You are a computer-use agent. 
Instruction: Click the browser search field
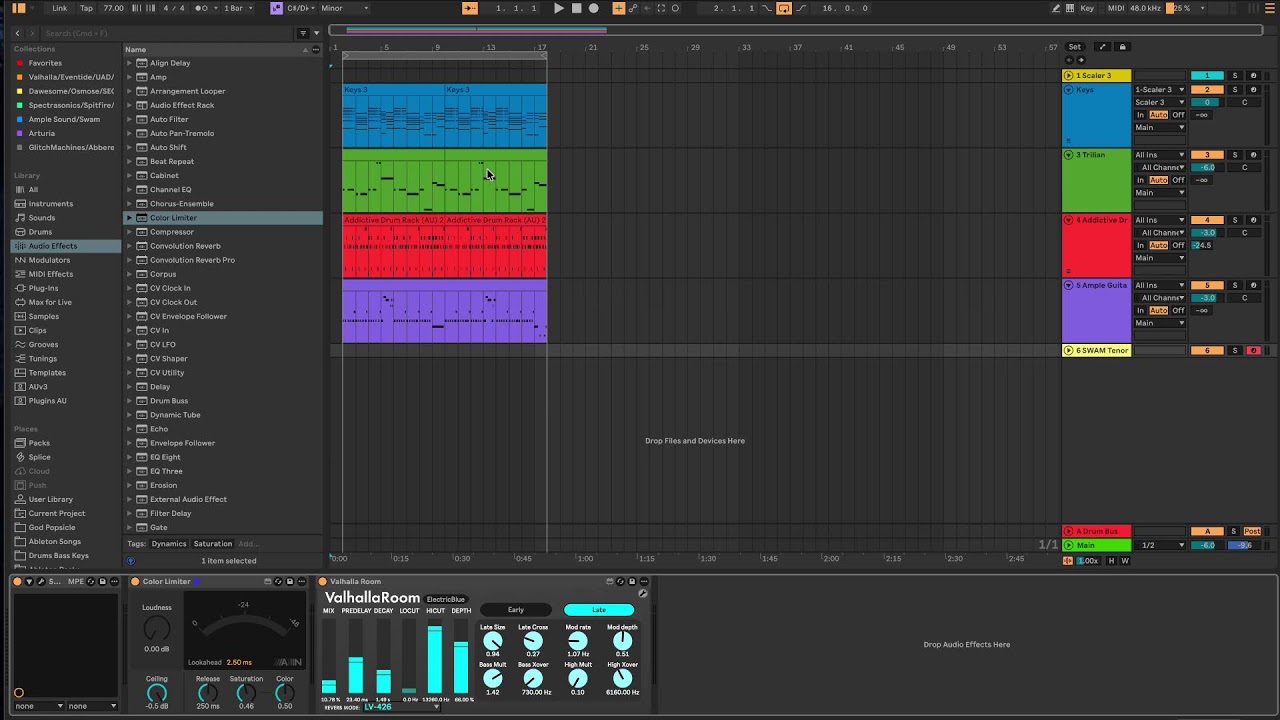pyautogui.click(x=165, y=33)
